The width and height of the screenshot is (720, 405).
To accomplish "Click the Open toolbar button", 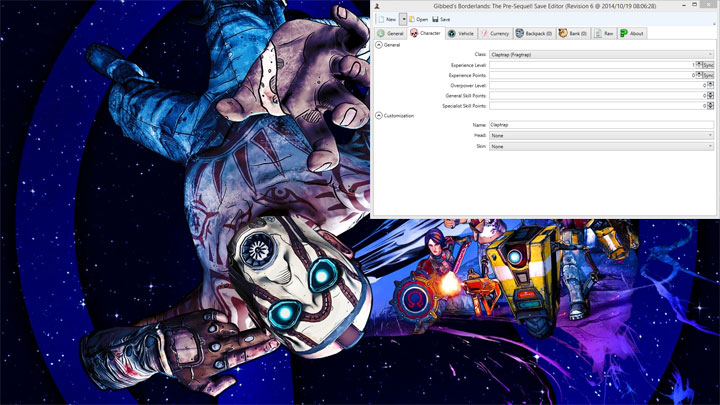I will click(x=418, y=19).
